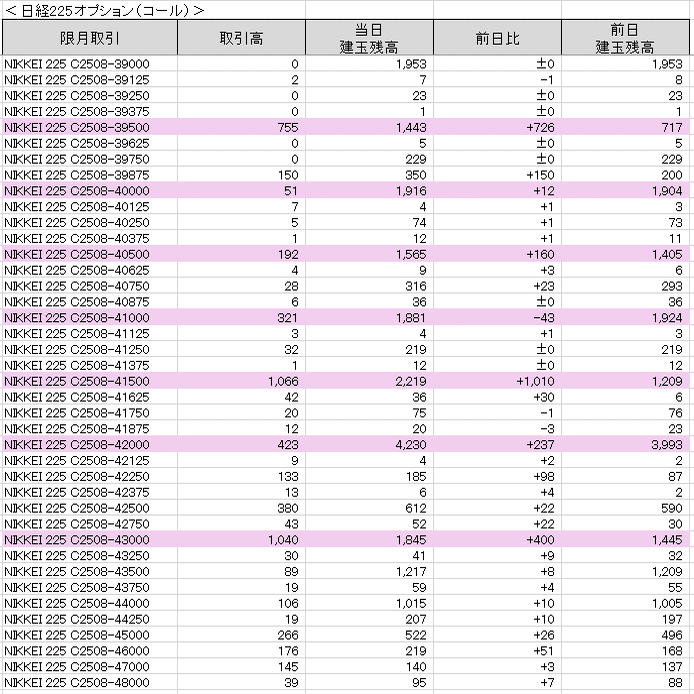
Task: Select highlighted row NIKKEI 225 C2508-40500
Action: (346, 254)
